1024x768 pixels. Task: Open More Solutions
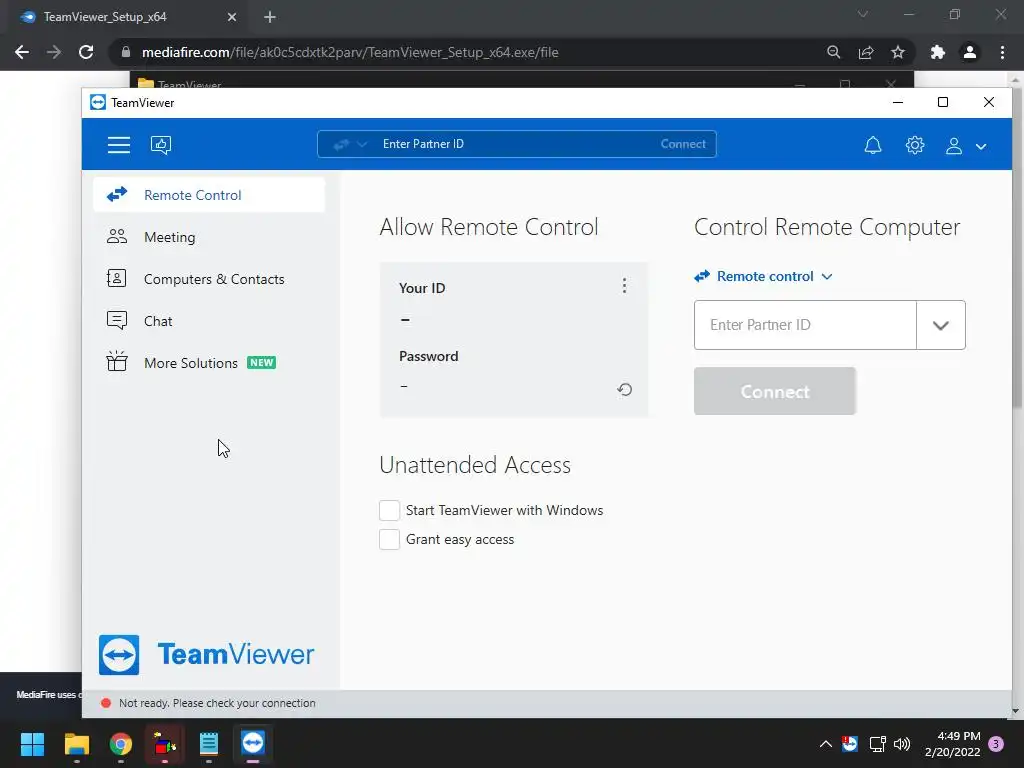[x=209, y=362]
